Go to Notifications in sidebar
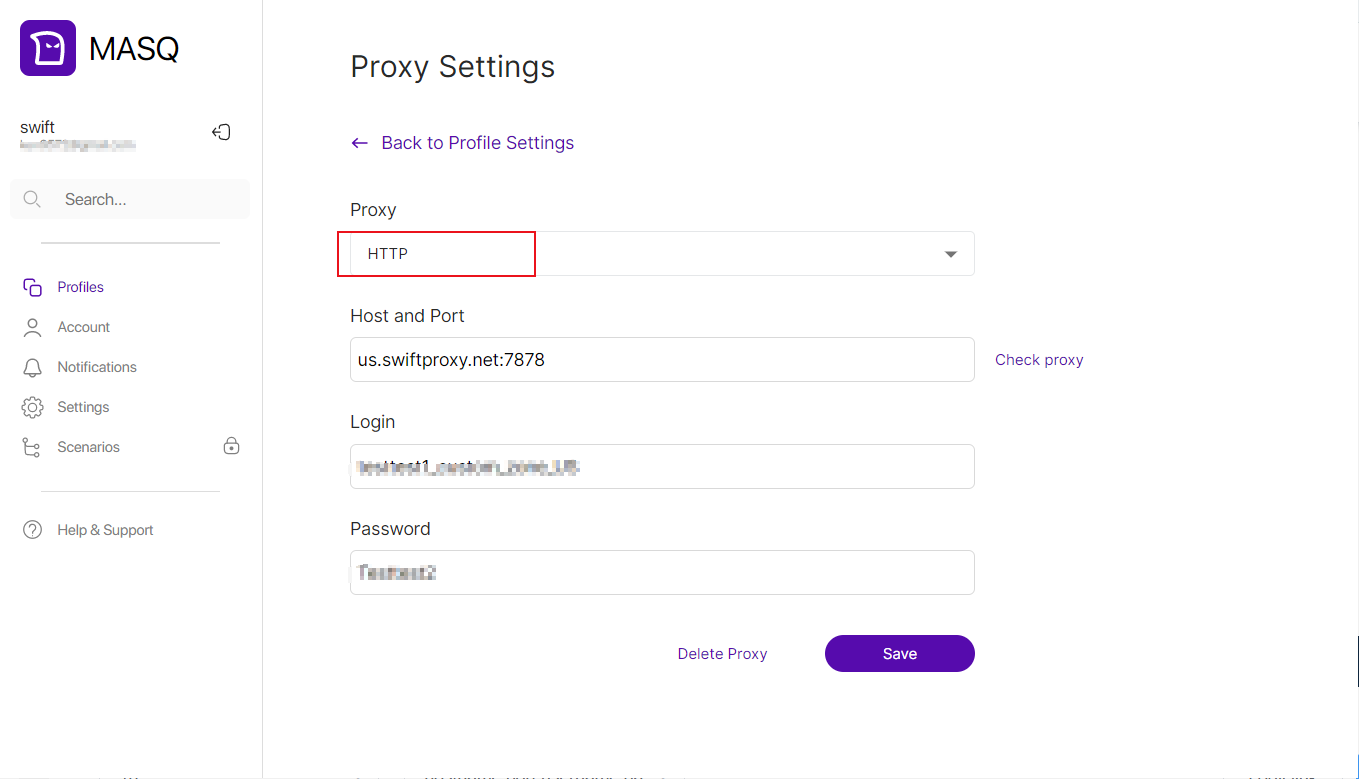The width and height of the screenshot is (1359, 779). pos(97,367)
